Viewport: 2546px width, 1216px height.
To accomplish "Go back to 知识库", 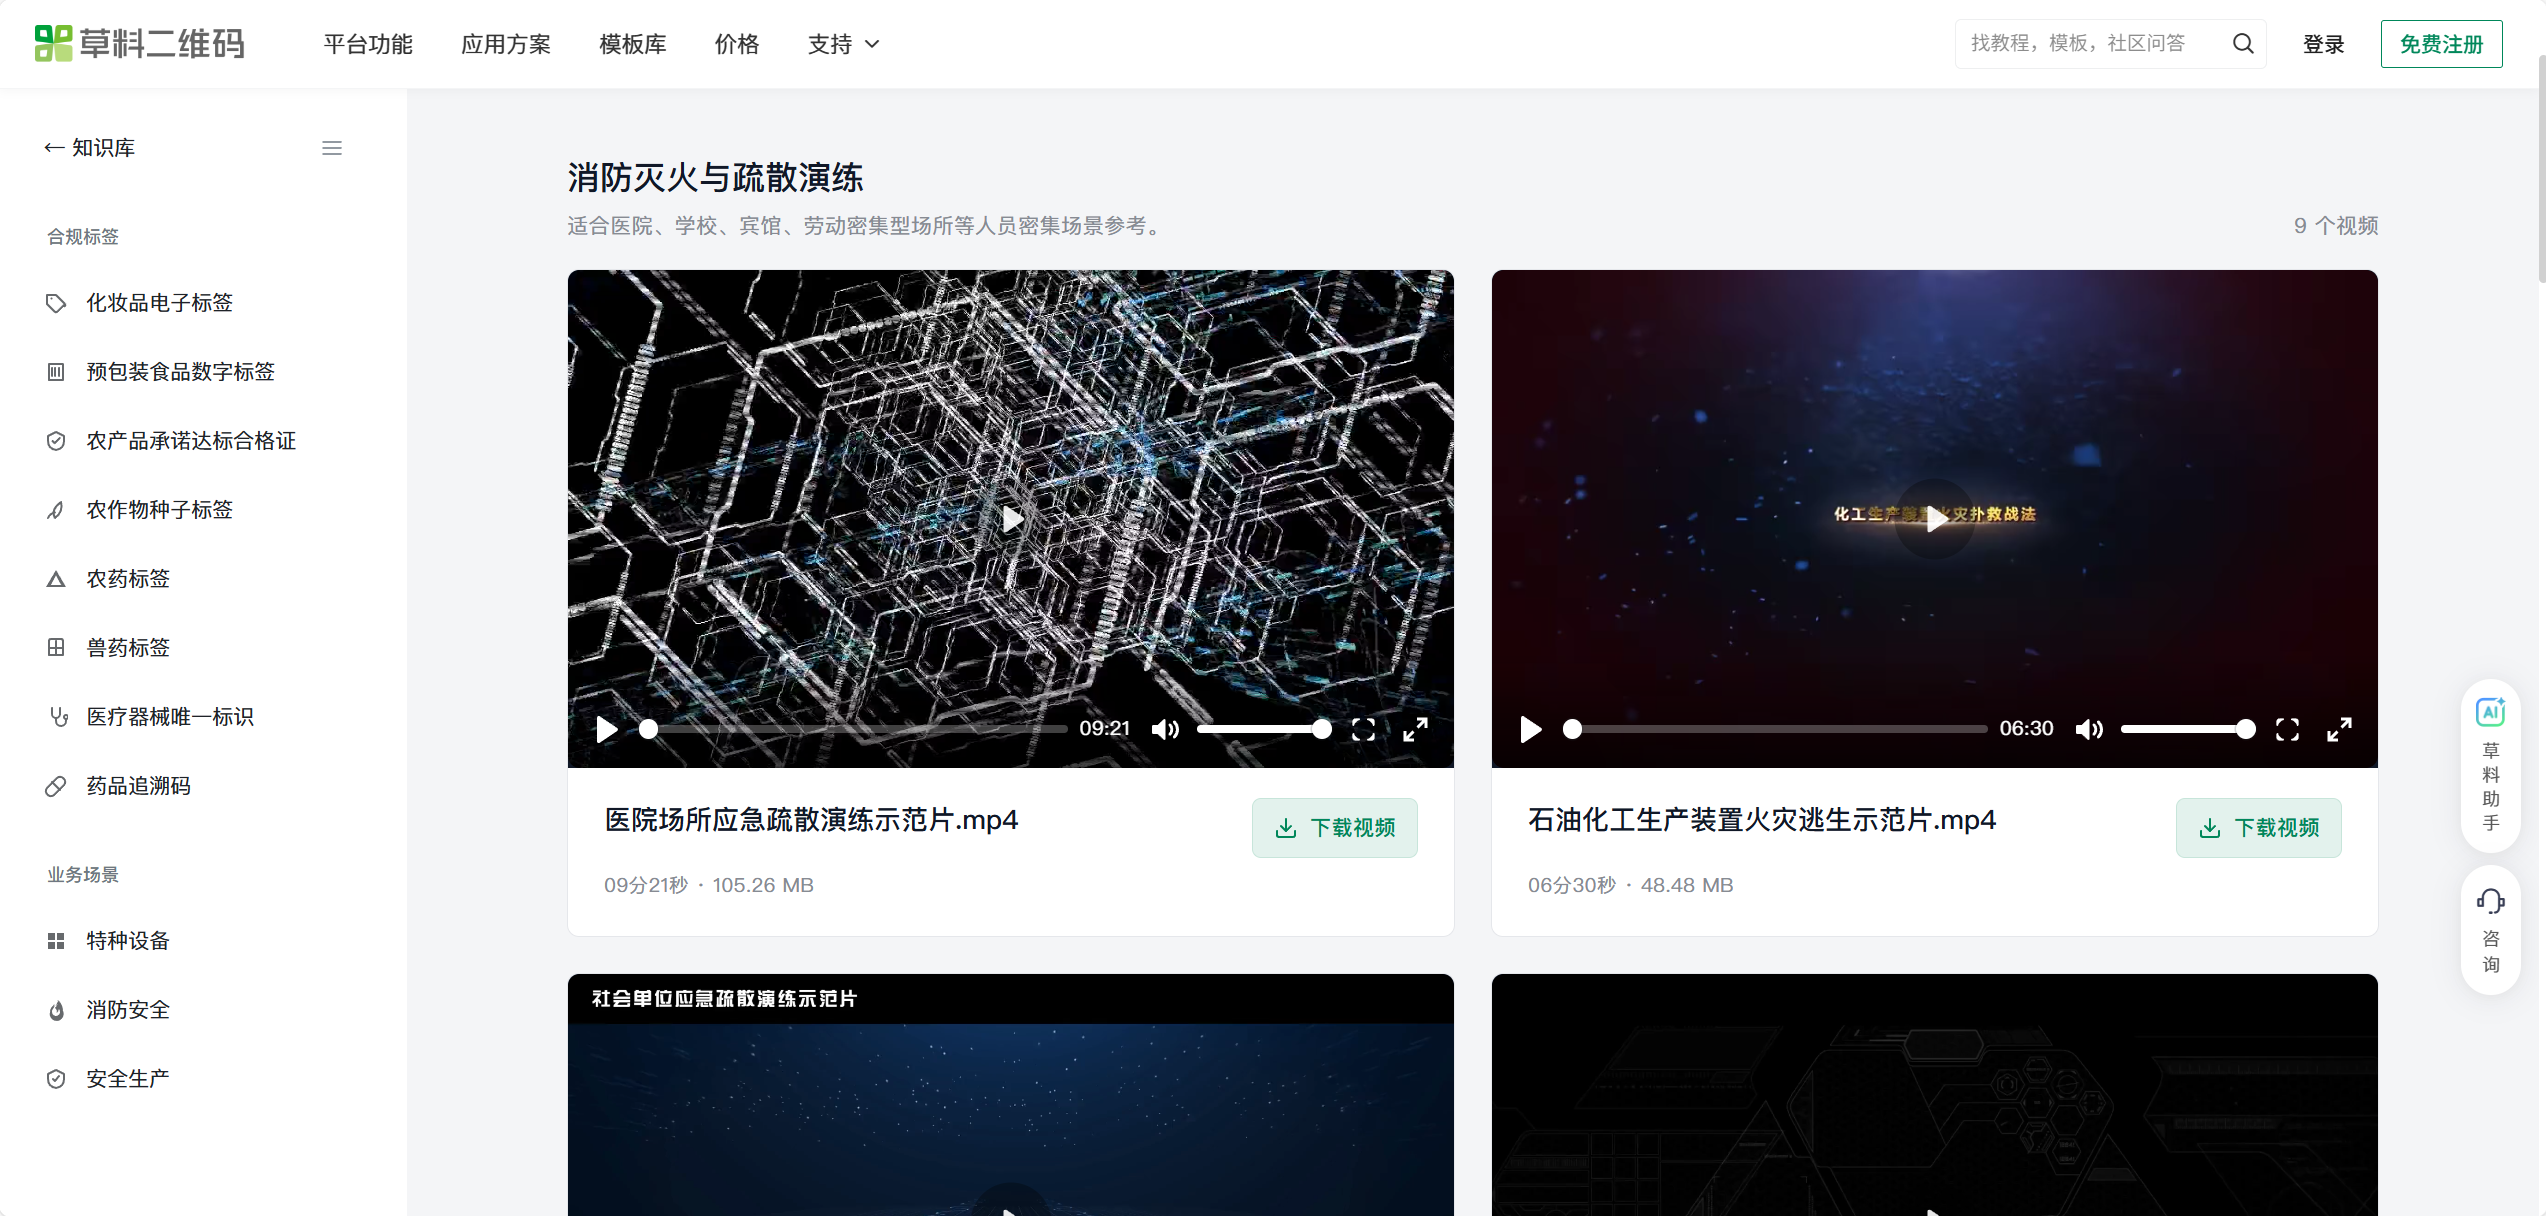I will click(90, 148).
